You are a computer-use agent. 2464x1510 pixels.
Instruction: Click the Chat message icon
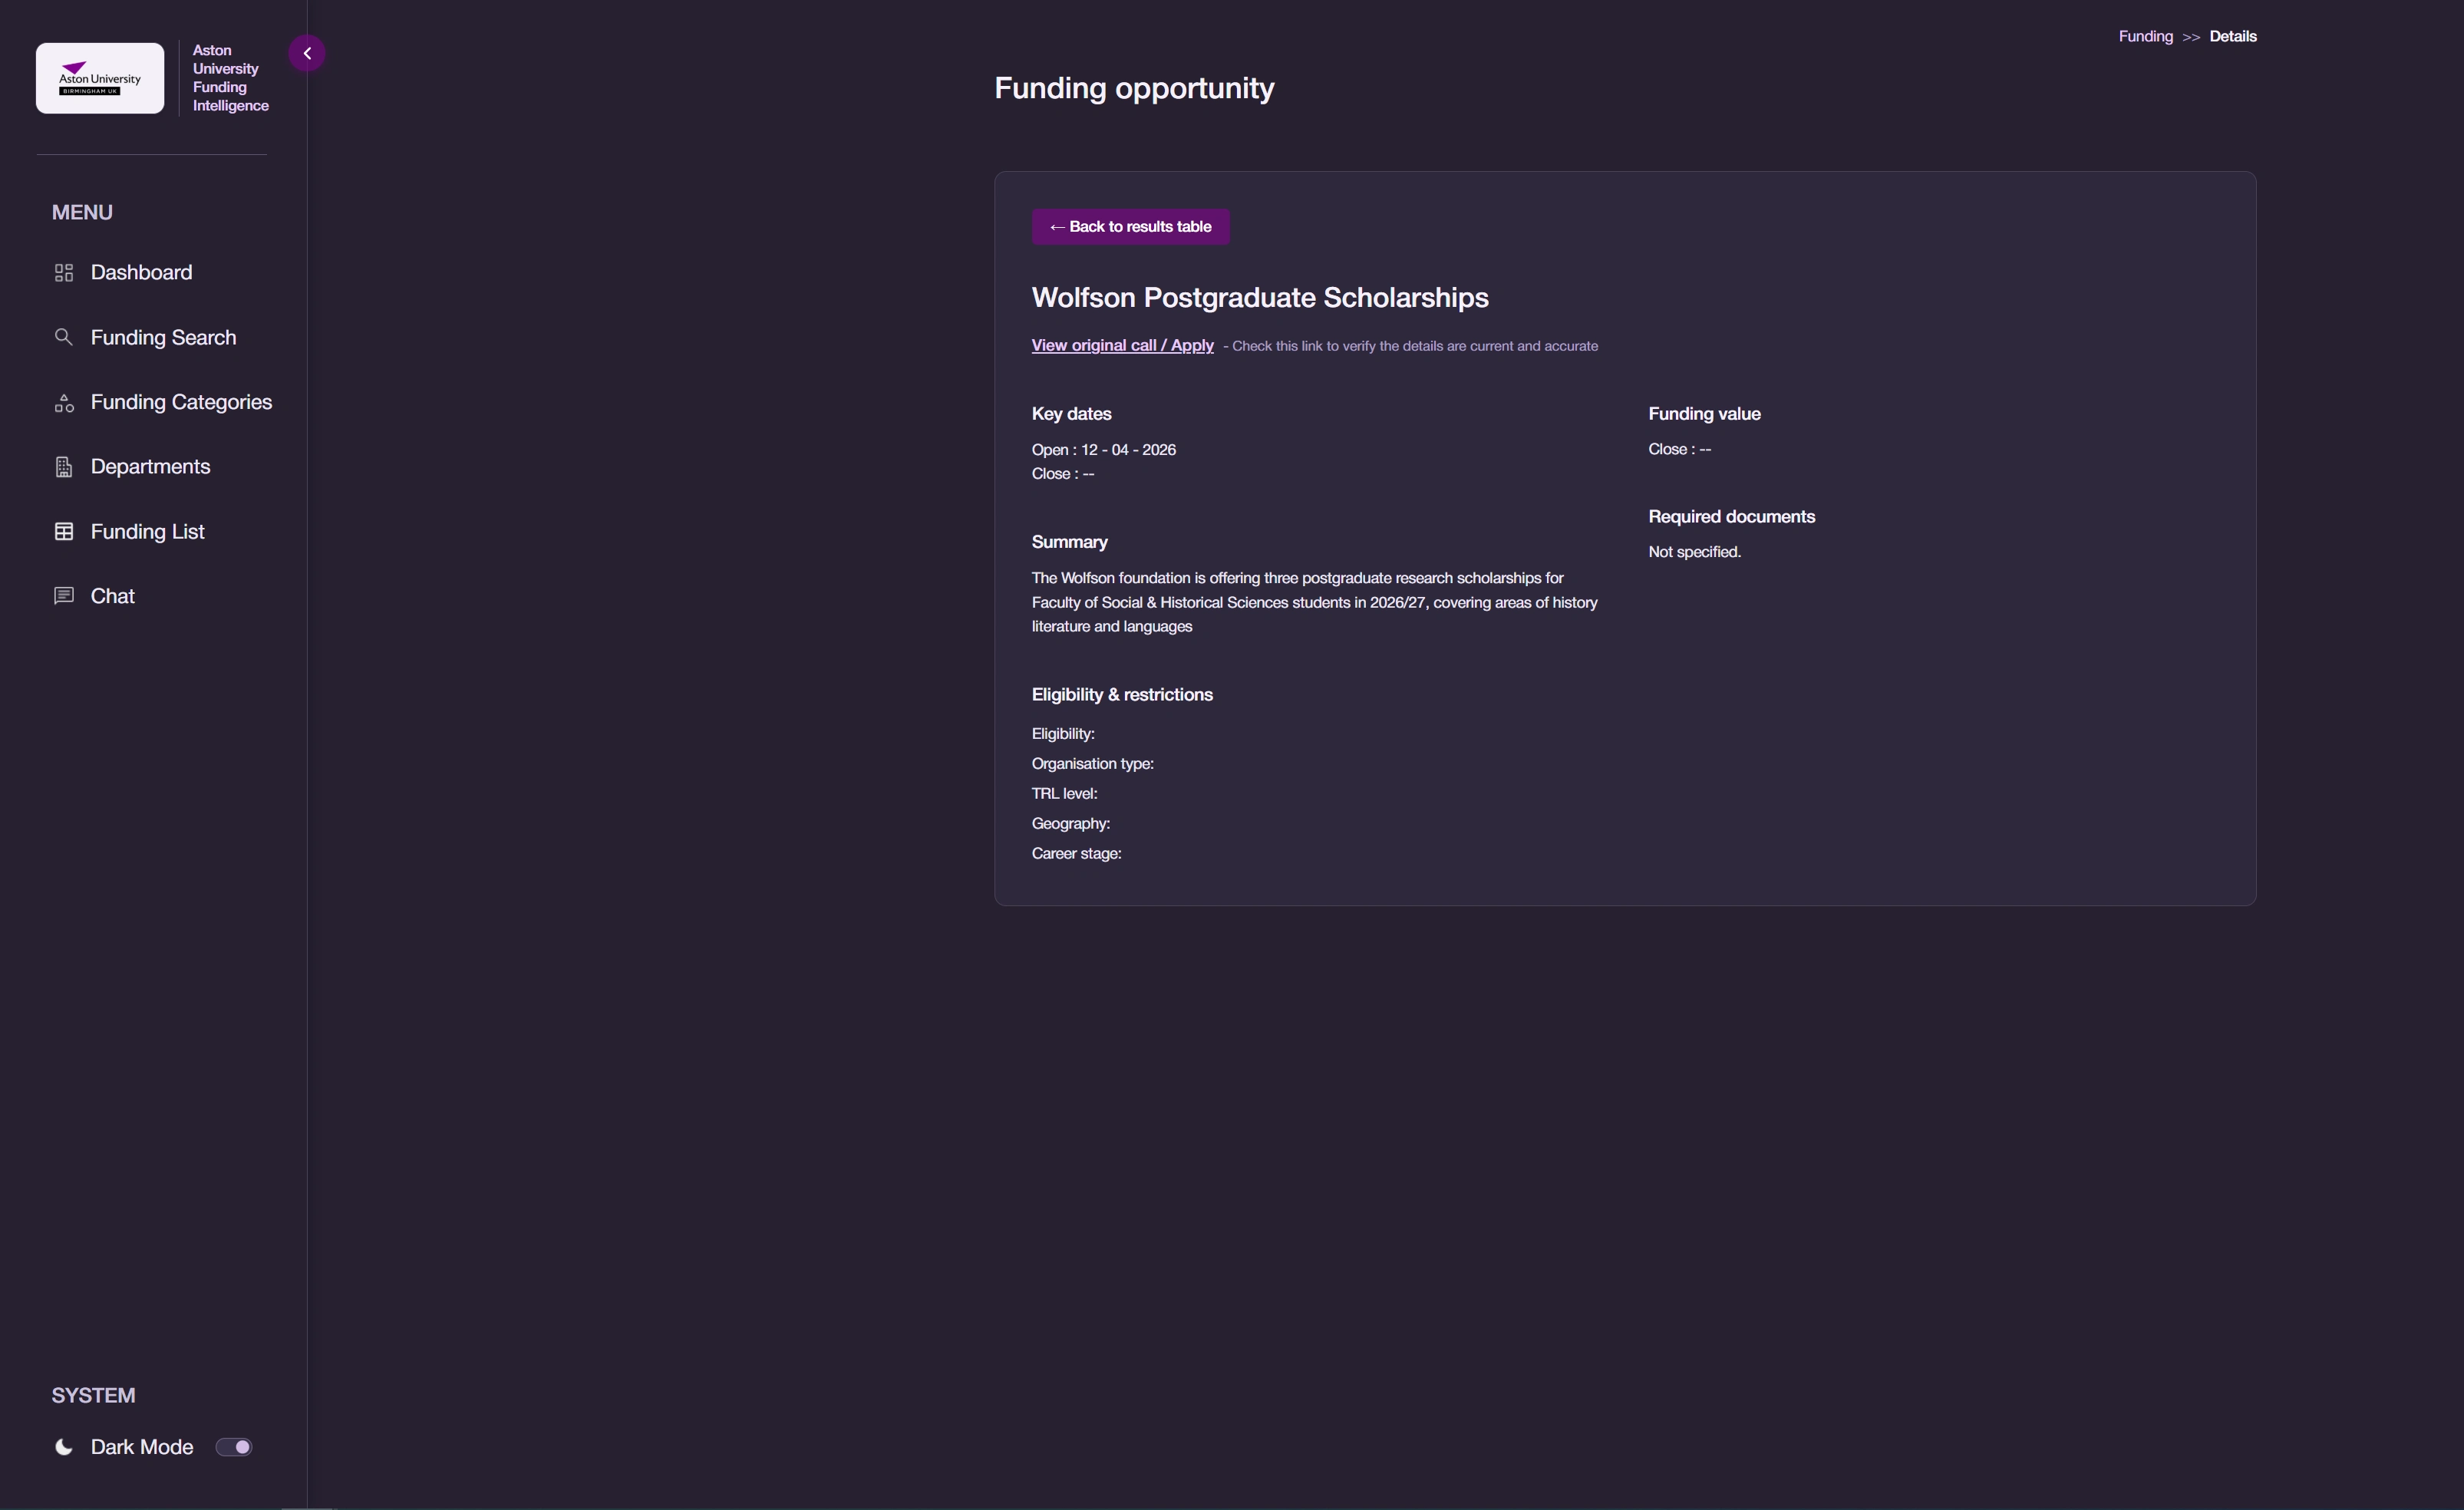(64, 596)
